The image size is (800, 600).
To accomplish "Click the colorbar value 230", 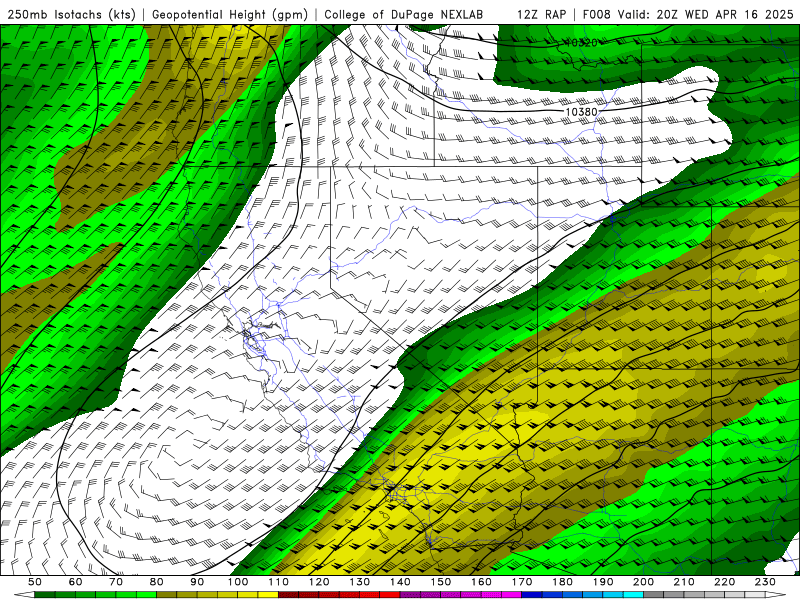I will tap(765, 582).
